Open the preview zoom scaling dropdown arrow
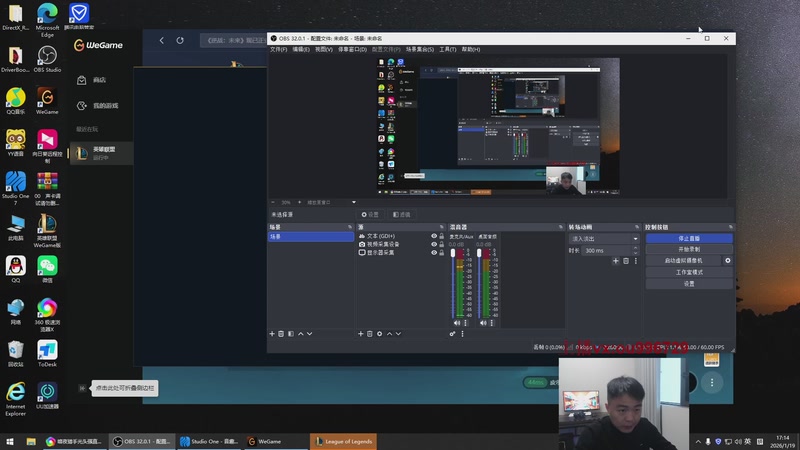The width and height of the screenshot is (800, 450). (354, 203)
